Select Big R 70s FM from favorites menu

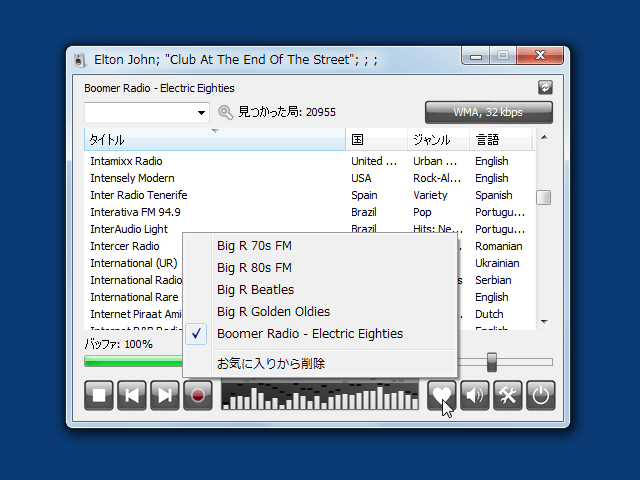[320, 246]
